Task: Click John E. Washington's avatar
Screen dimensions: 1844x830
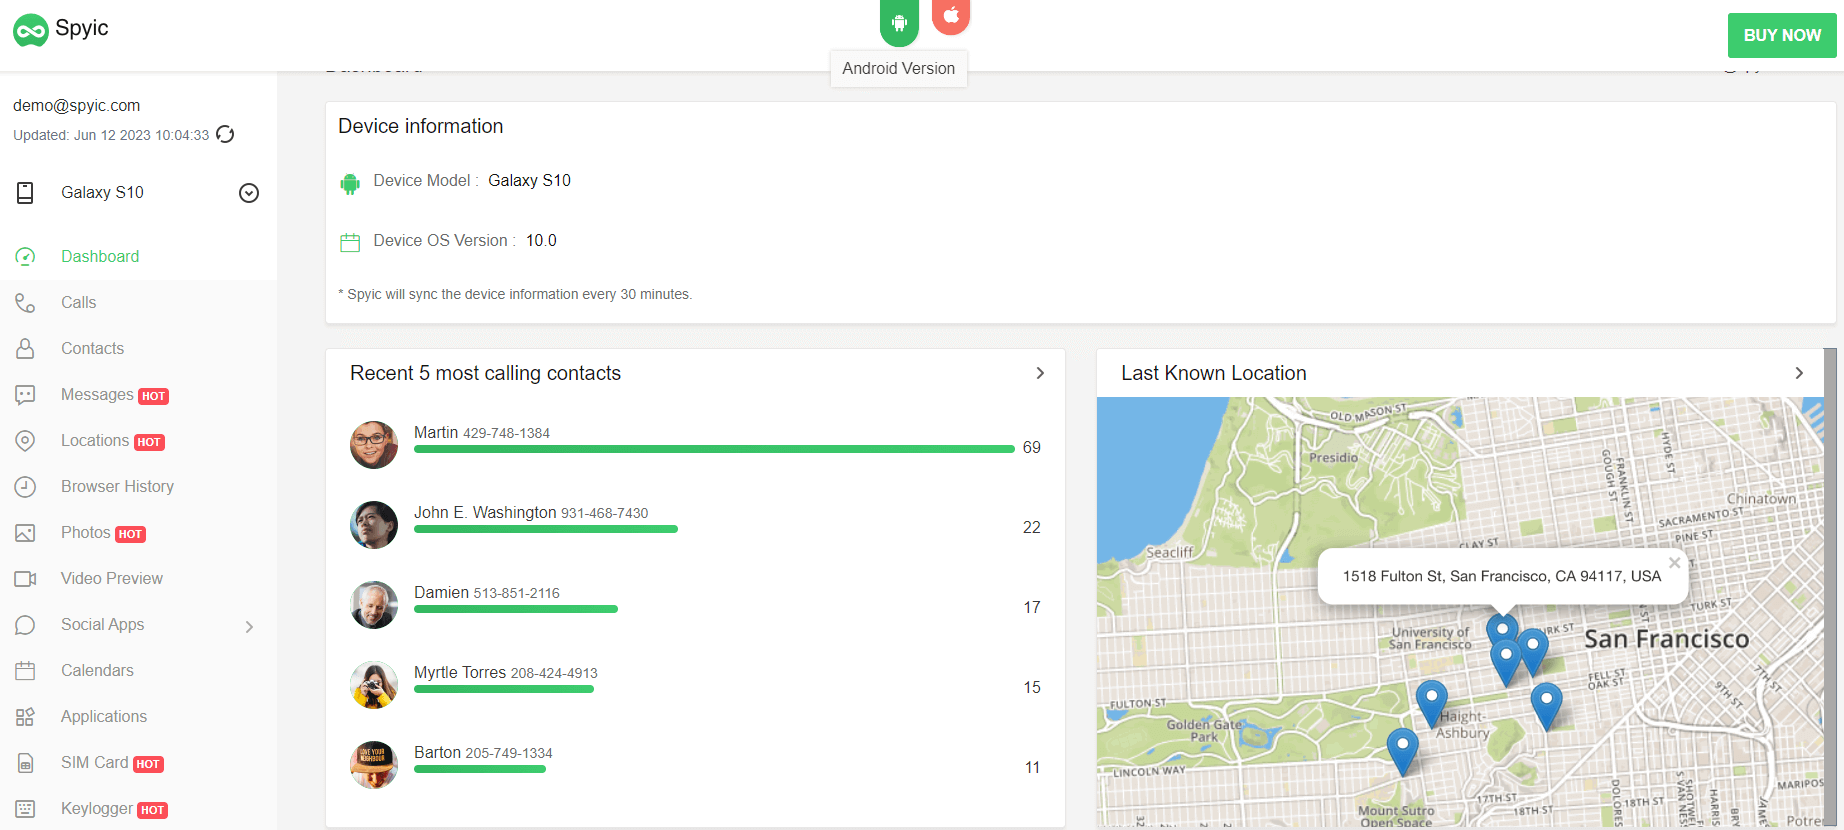Action: point(374,525)
